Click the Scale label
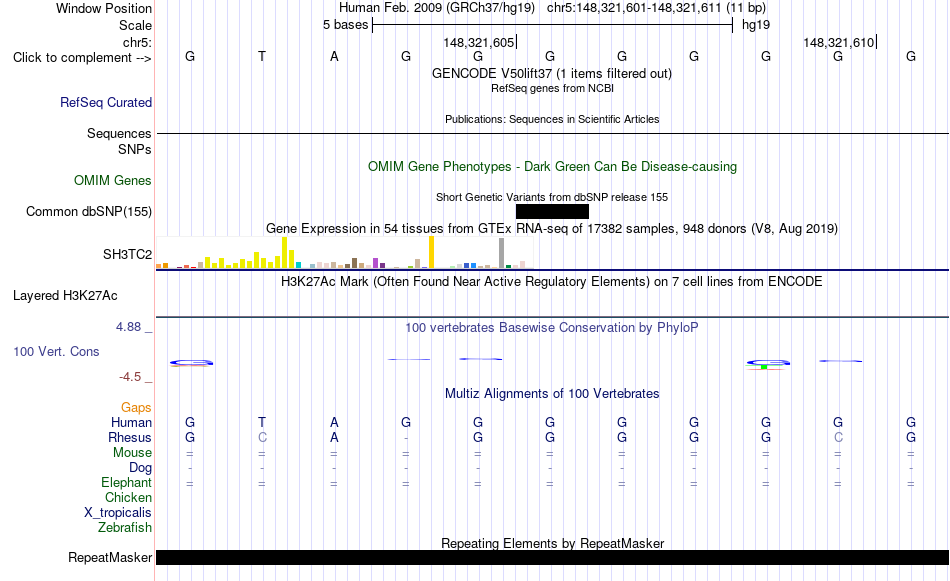 (x=135, y=25)
